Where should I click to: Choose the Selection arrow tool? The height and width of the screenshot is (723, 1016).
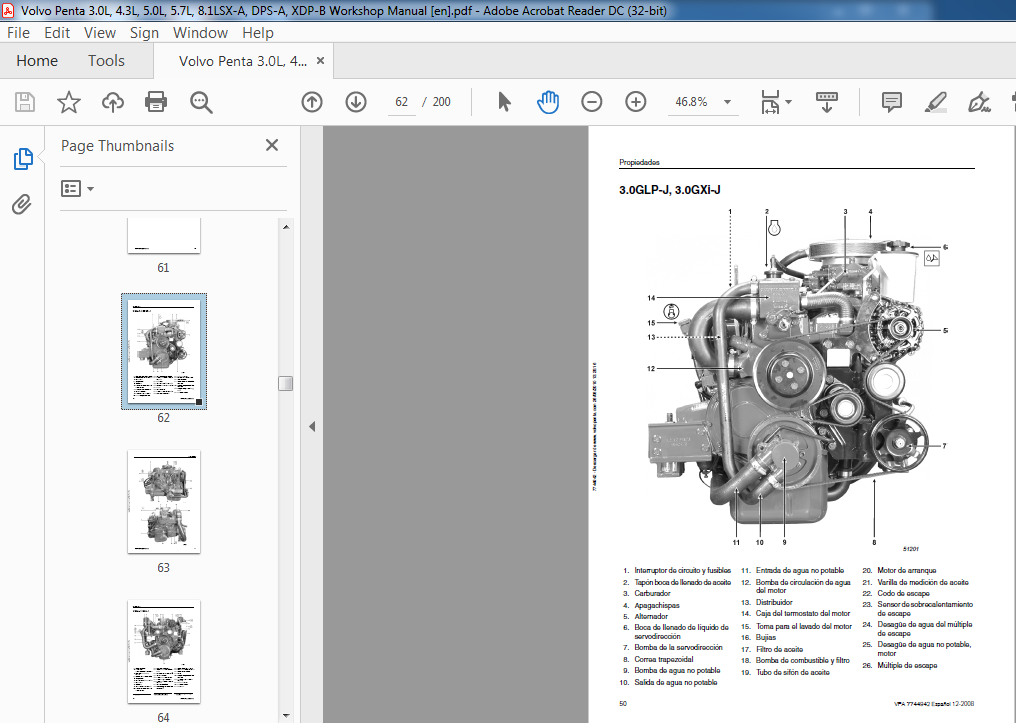(x=504, y=102)
